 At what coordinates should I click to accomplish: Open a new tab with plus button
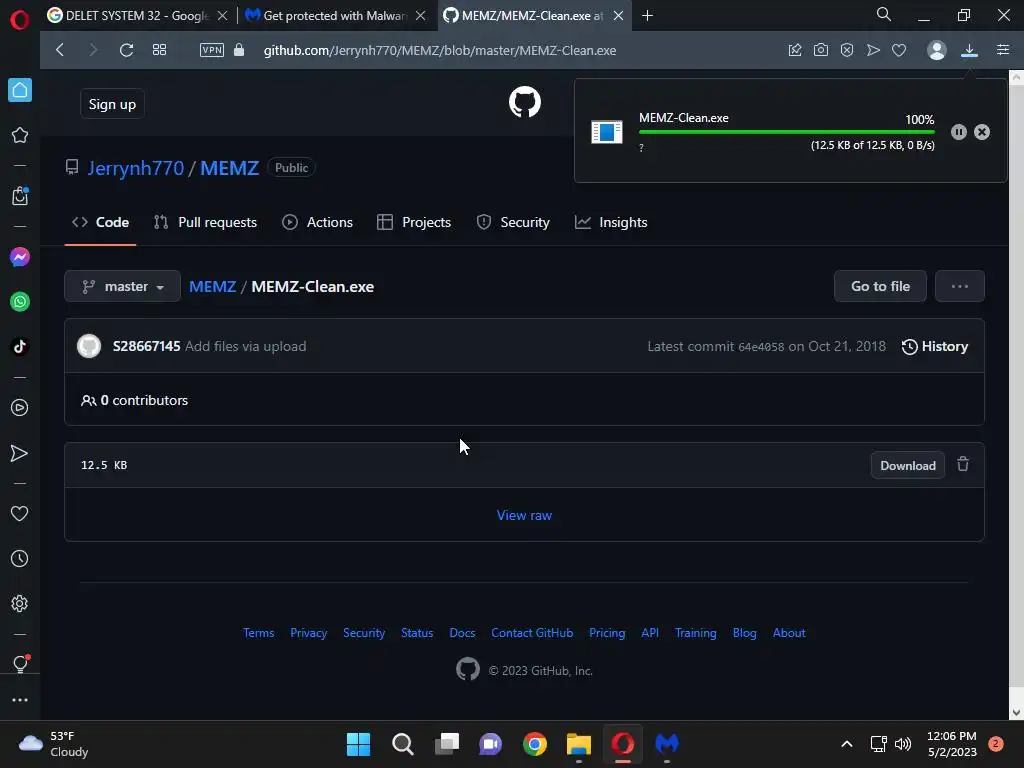(647, 16)
